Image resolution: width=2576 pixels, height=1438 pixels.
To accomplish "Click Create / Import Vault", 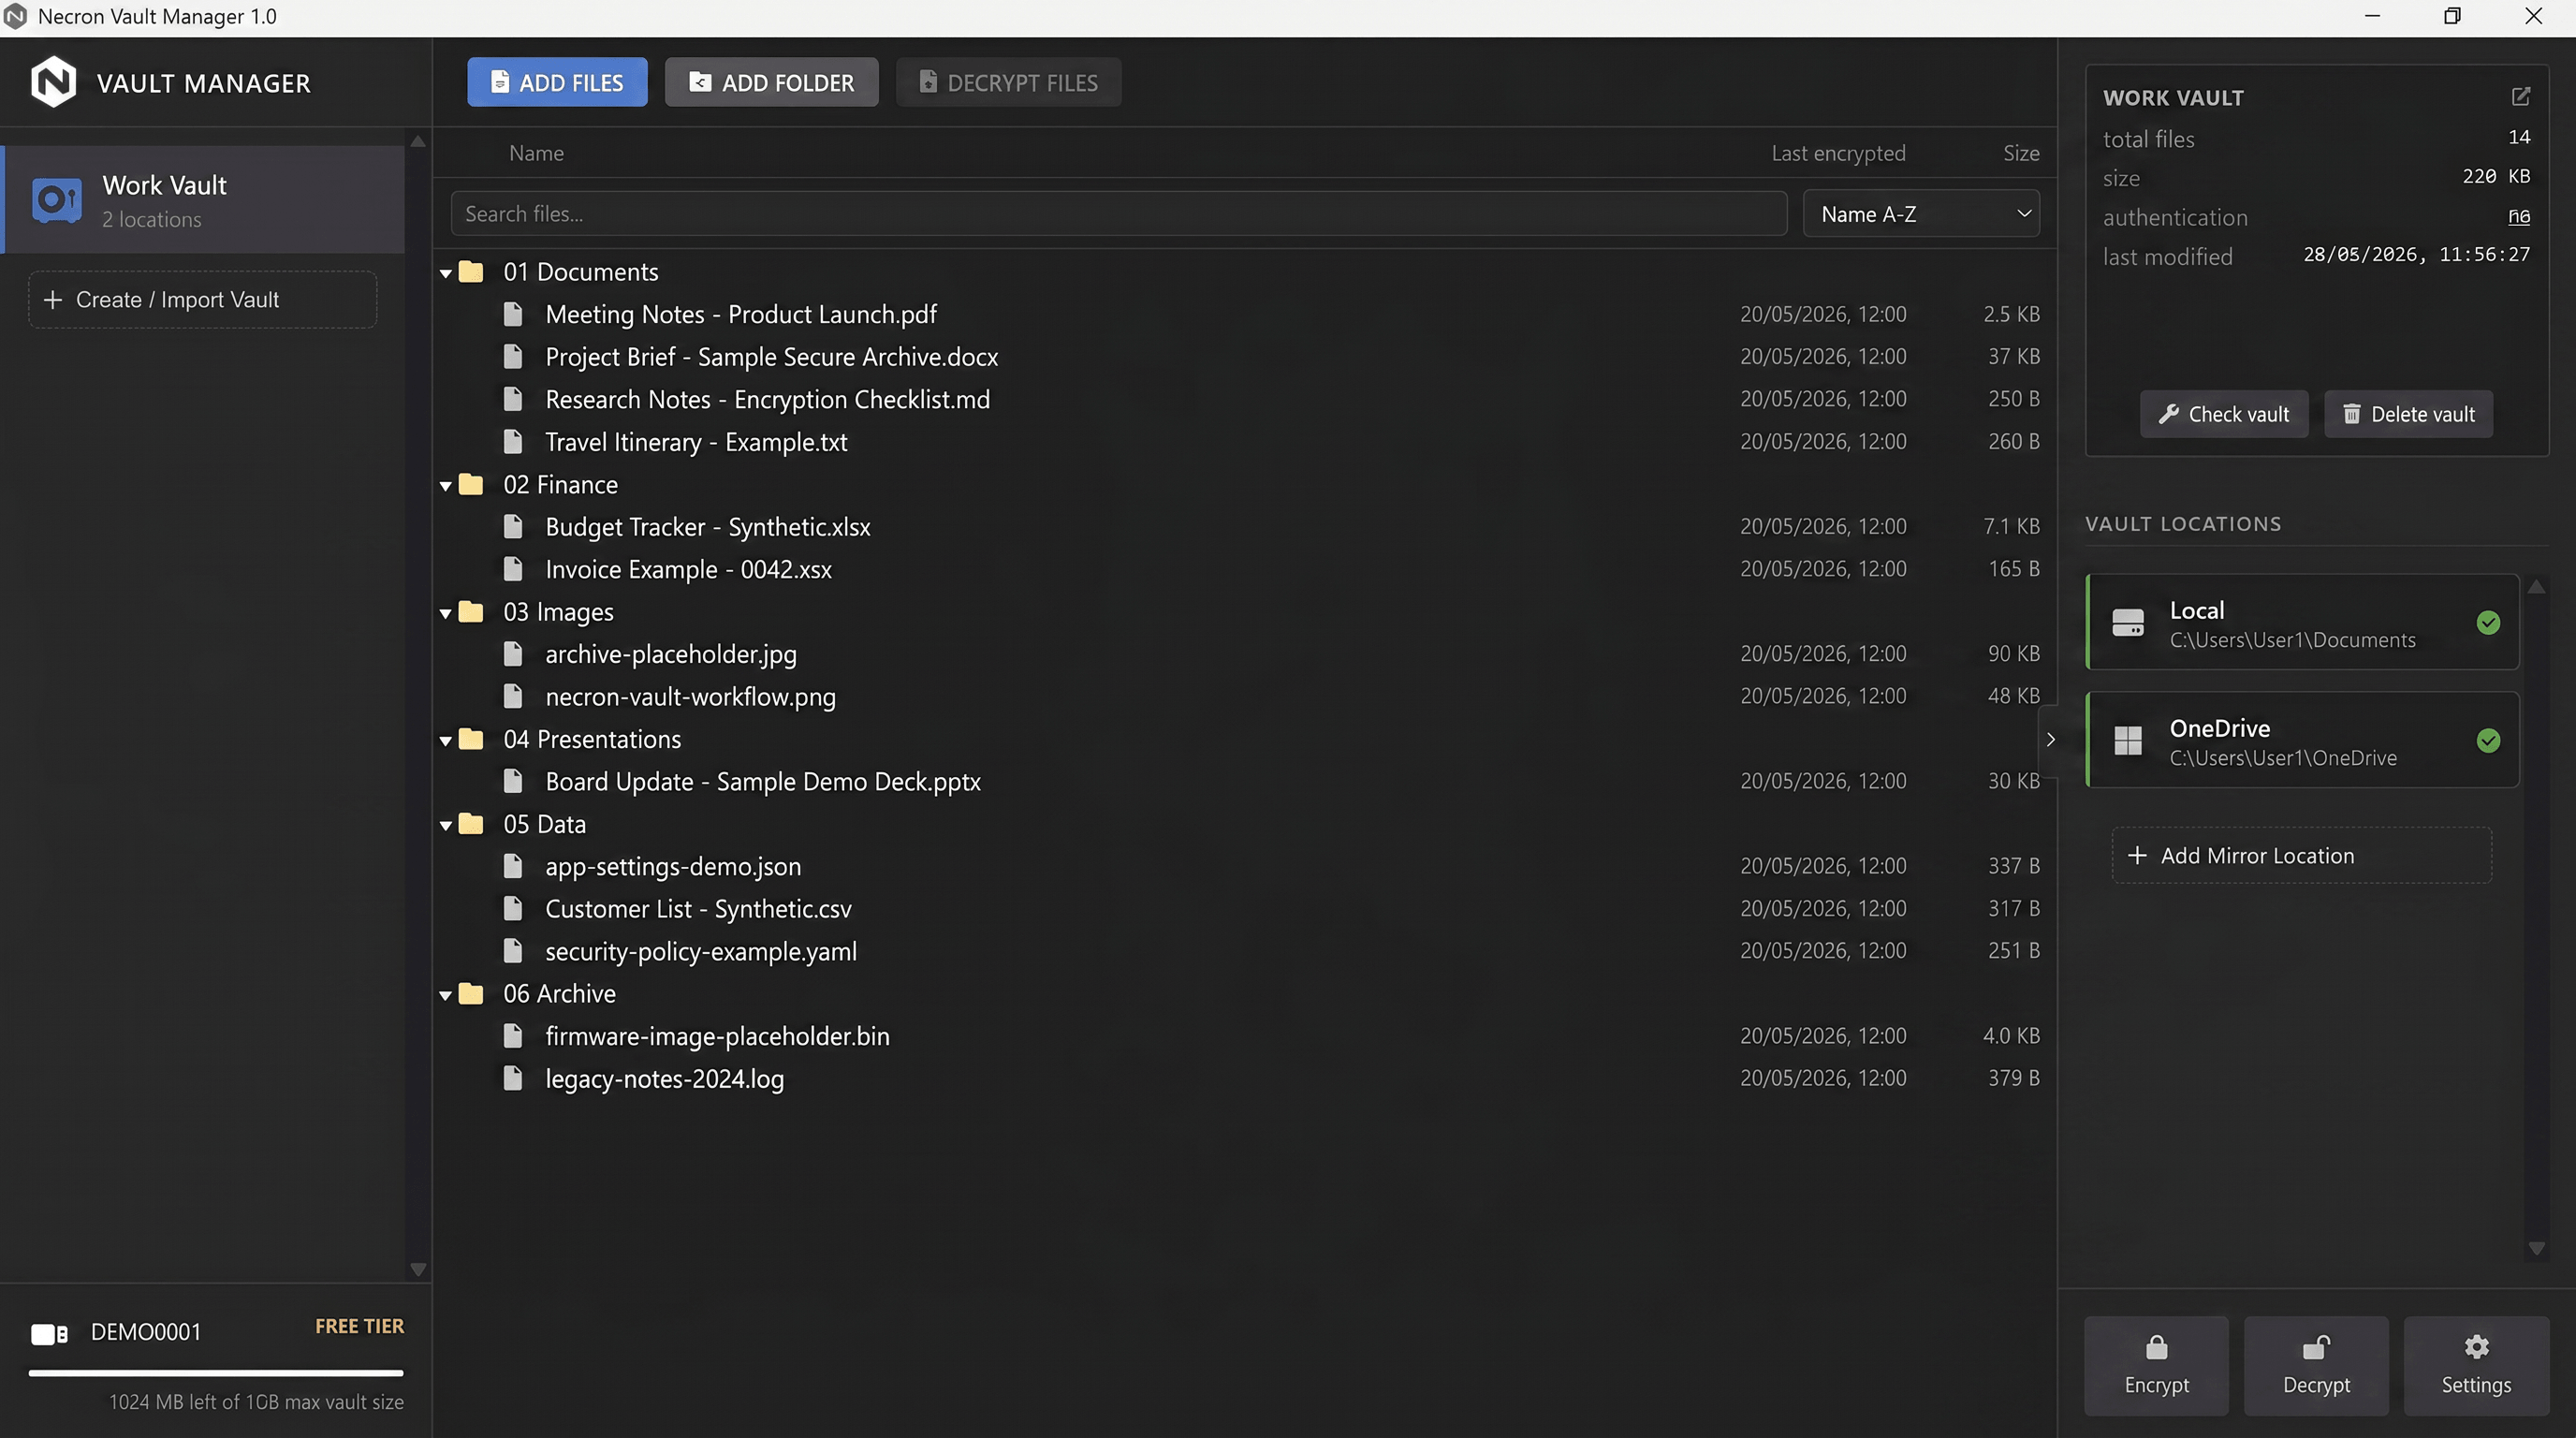I will coord(202,299).
